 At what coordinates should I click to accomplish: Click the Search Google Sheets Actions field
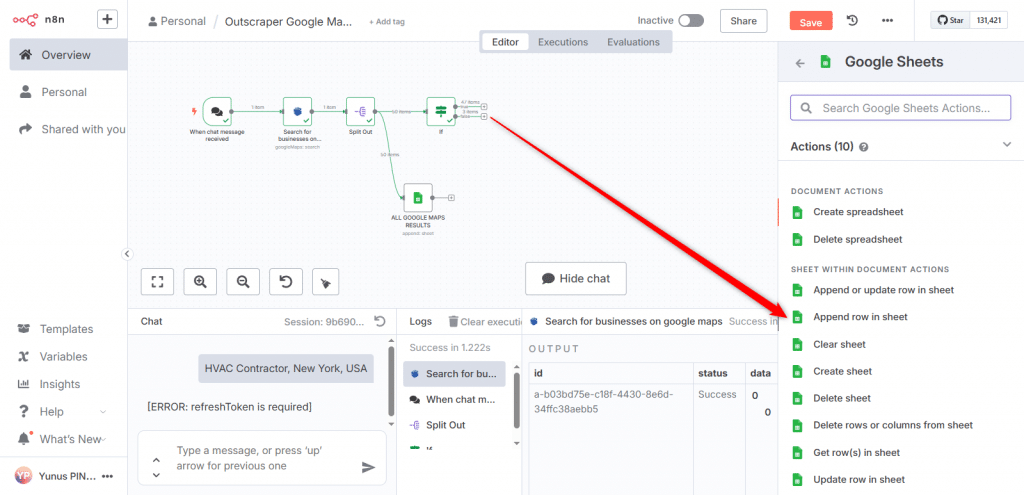coord(901,108)
